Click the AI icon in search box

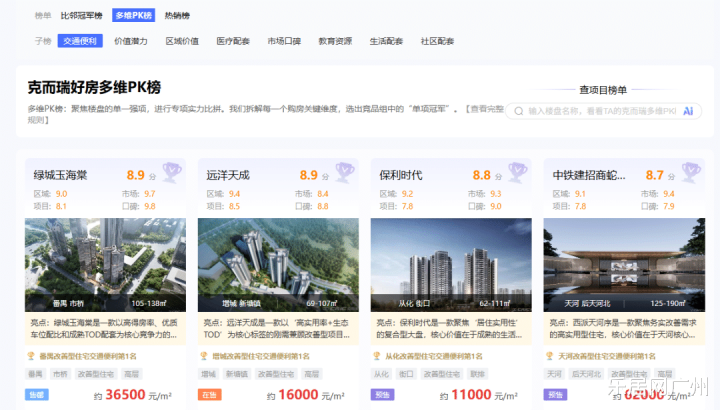click(x=688, y=112)
